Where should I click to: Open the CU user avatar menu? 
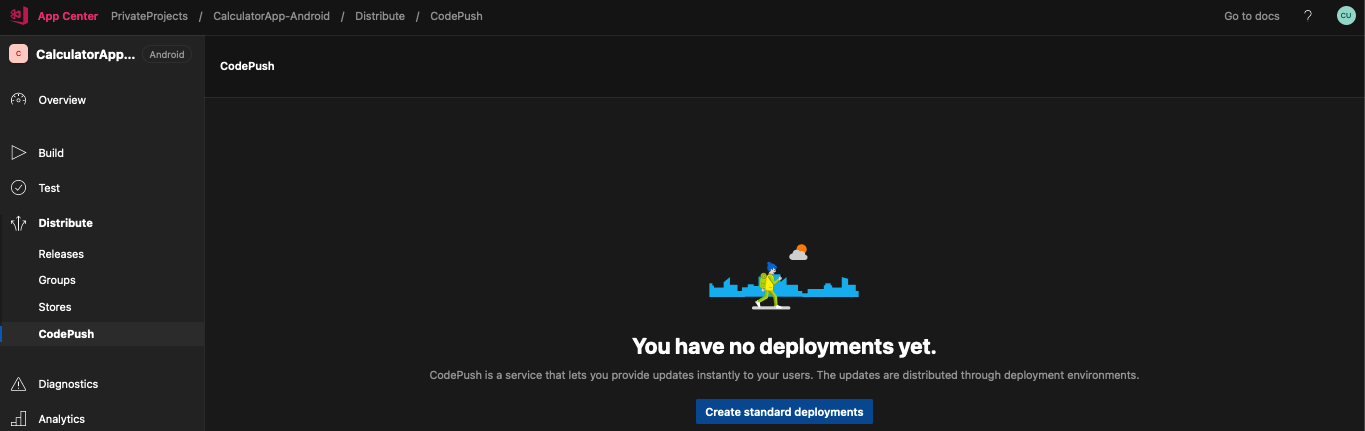click(x=1346, y=16)
